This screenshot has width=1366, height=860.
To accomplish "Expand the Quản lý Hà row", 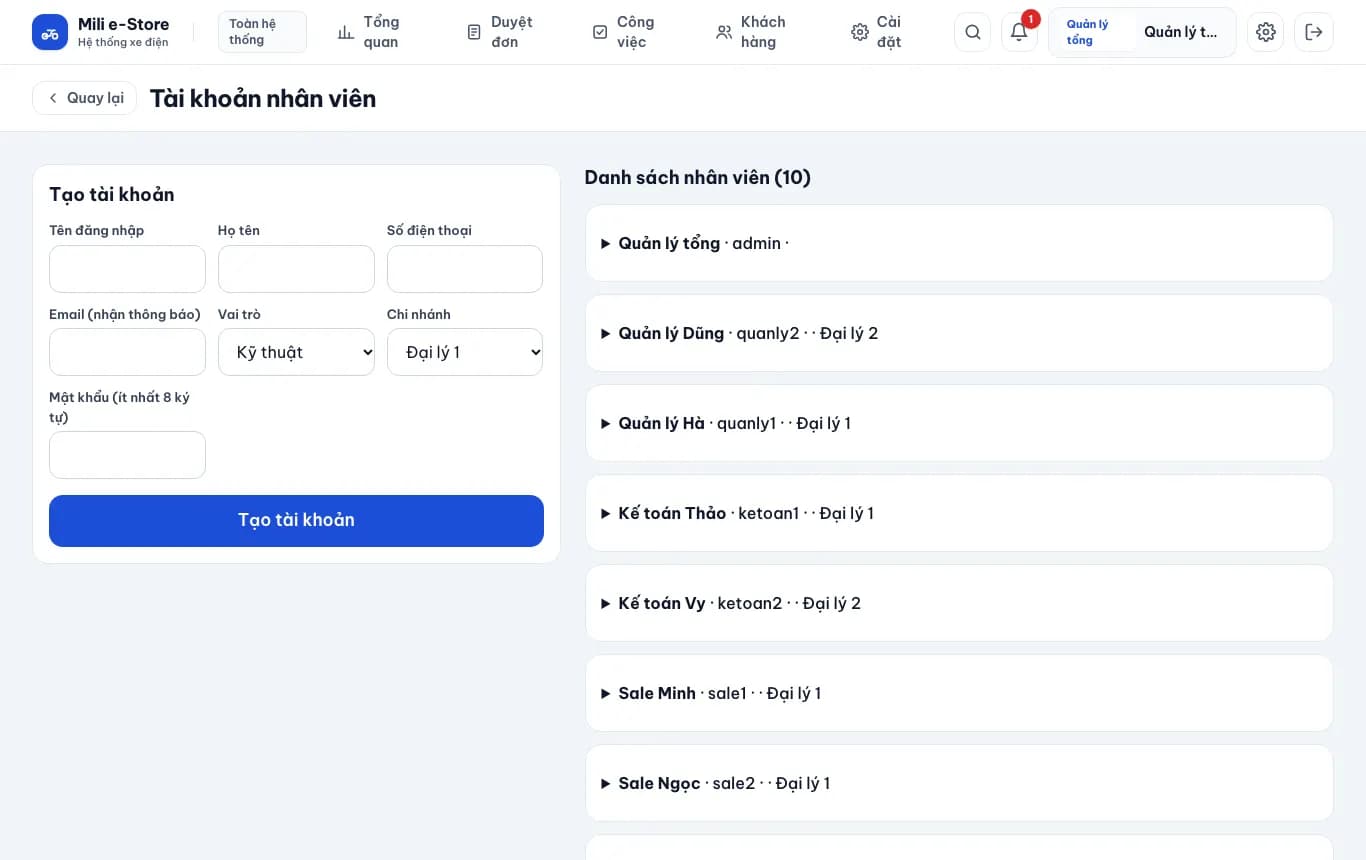I will point(959,423).
